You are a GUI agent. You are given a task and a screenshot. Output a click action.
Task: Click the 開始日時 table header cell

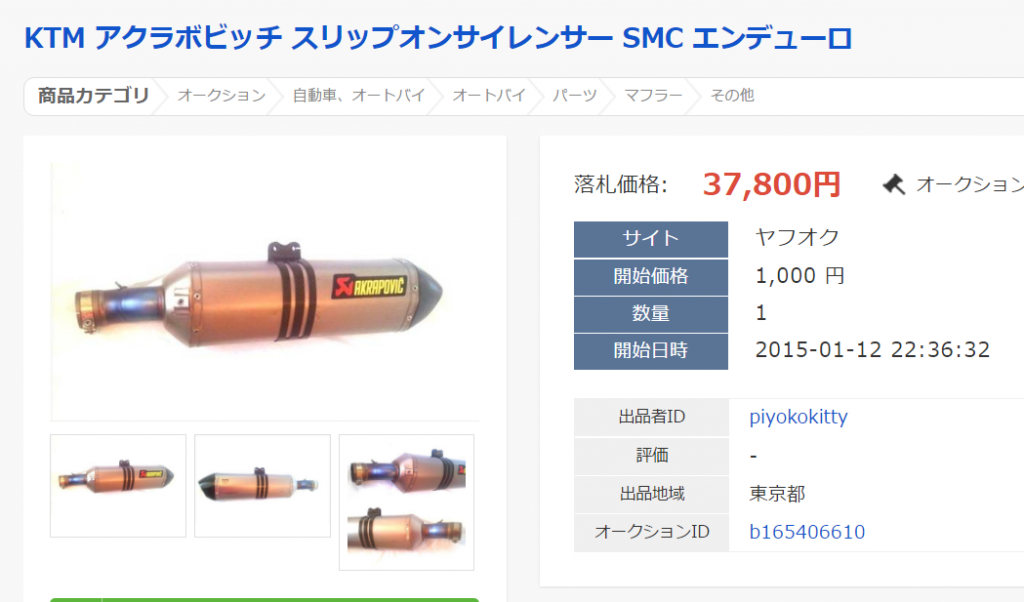[x=650, y=351]
